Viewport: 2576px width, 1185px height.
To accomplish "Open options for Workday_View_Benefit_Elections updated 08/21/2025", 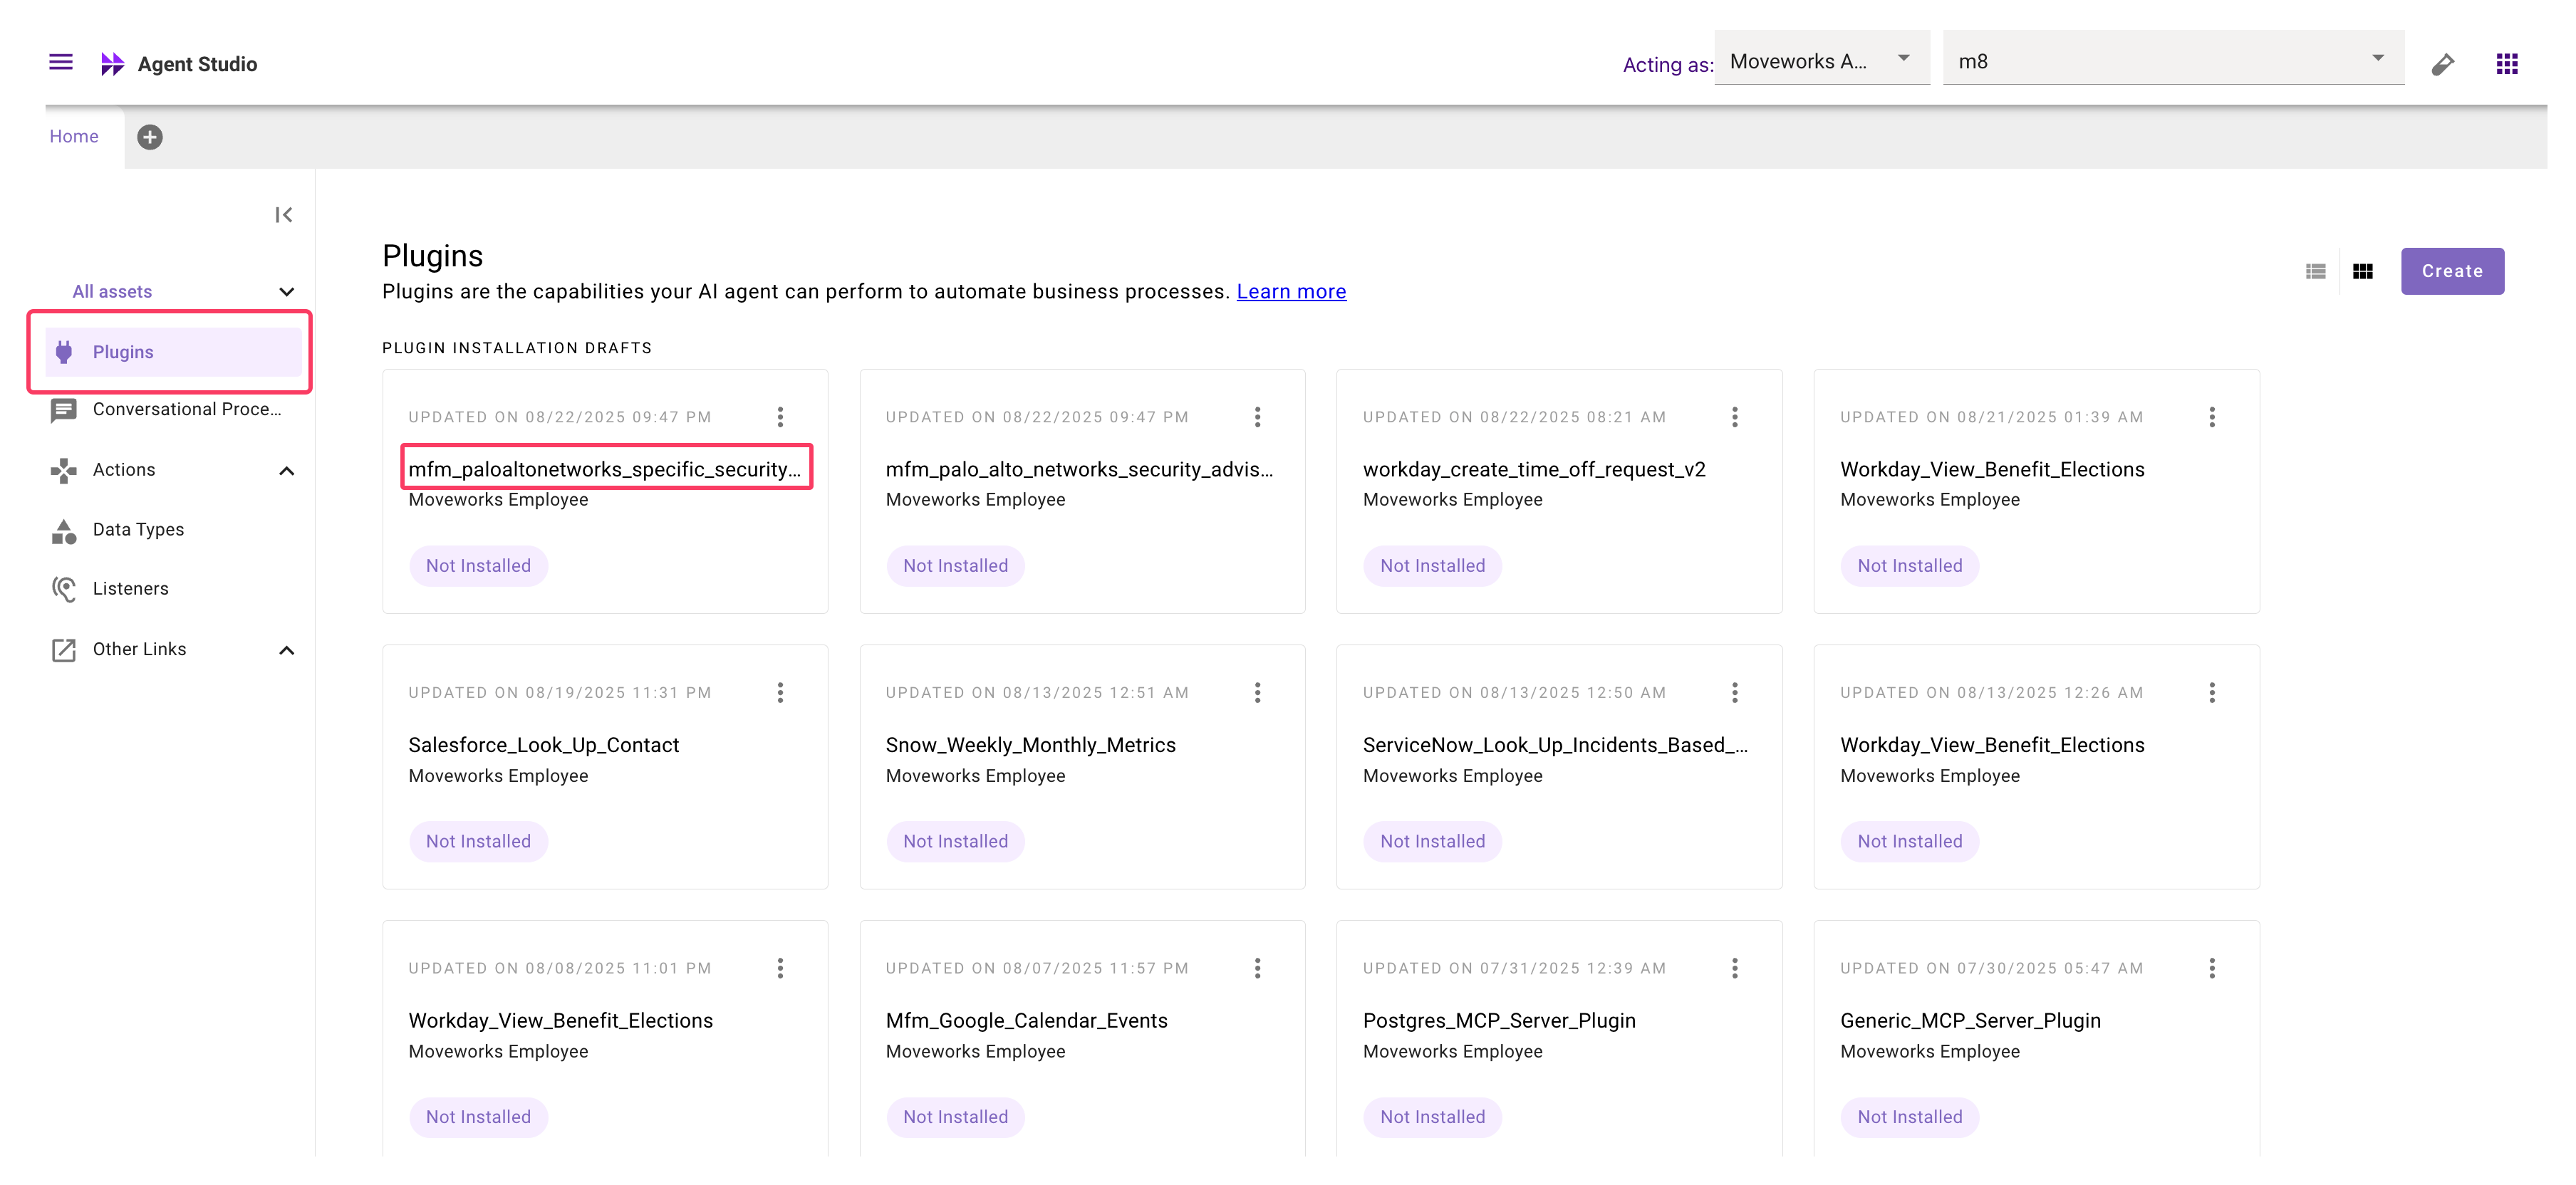I will 2211,417.
